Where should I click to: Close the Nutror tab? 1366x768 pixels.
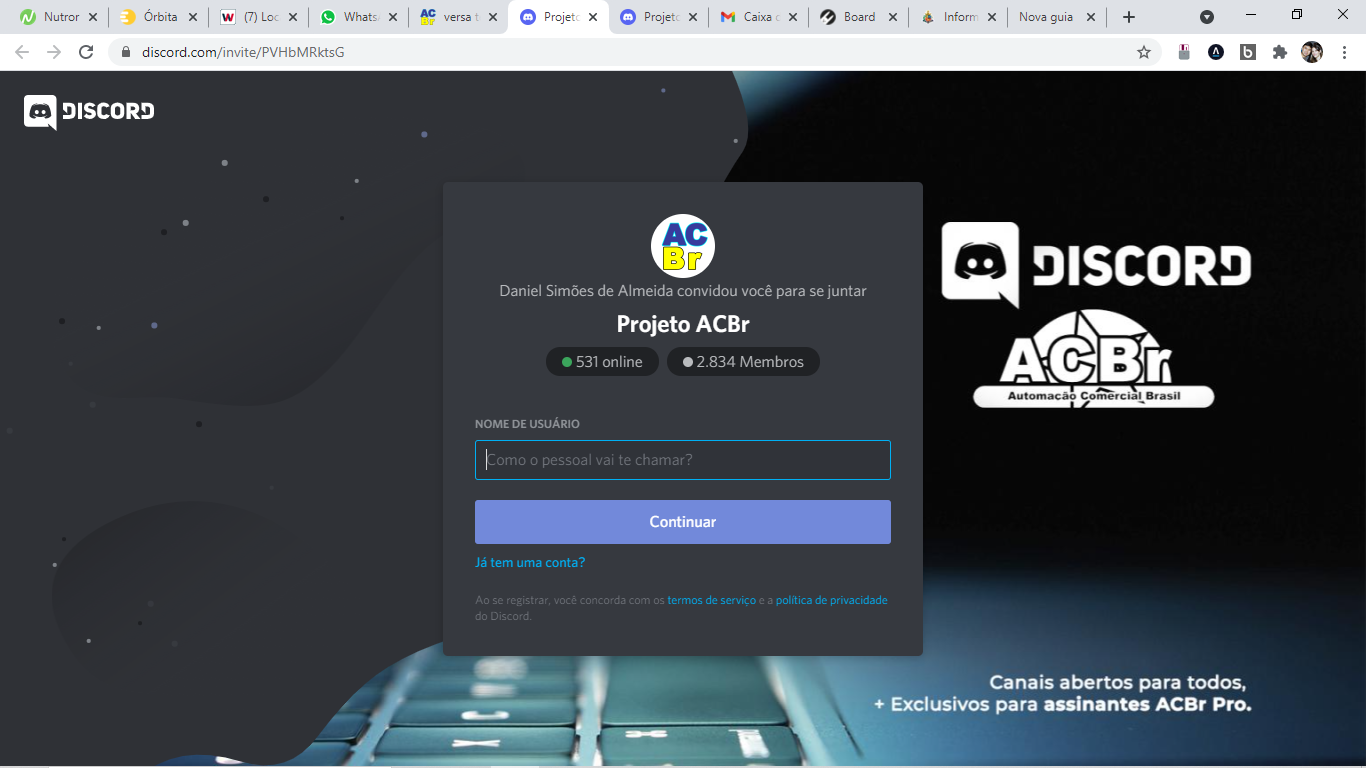tap(93, 17)
